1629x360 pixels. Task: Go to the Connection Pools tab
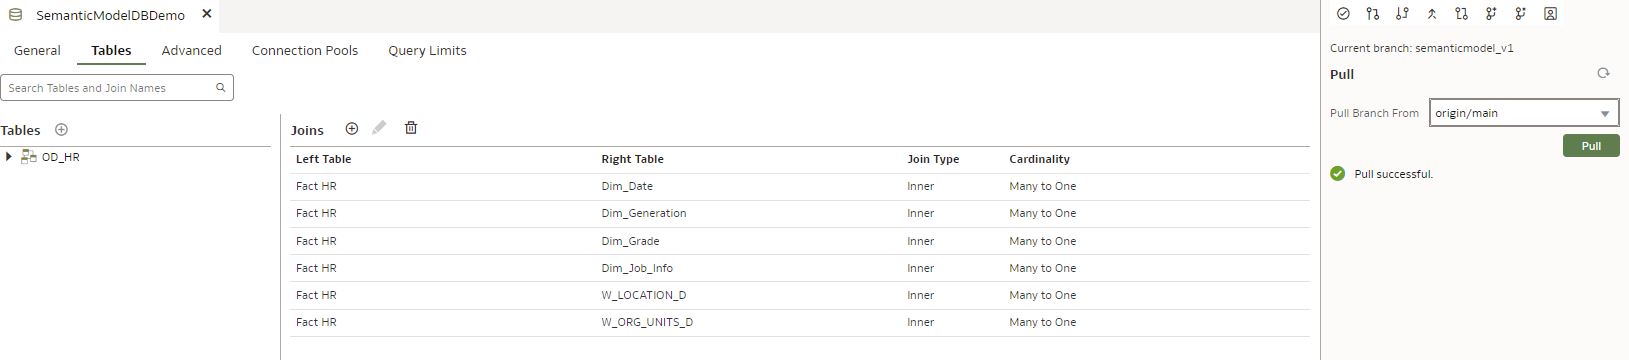click(305, 51)
